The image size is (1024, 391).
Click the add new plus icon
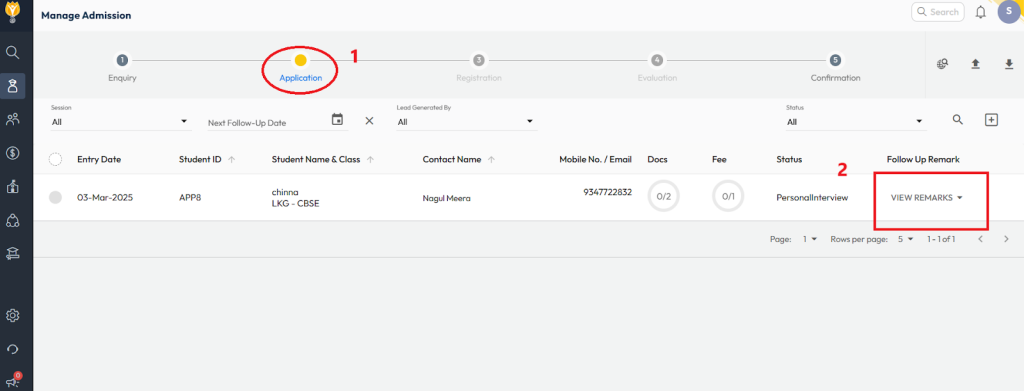[991, 120]
